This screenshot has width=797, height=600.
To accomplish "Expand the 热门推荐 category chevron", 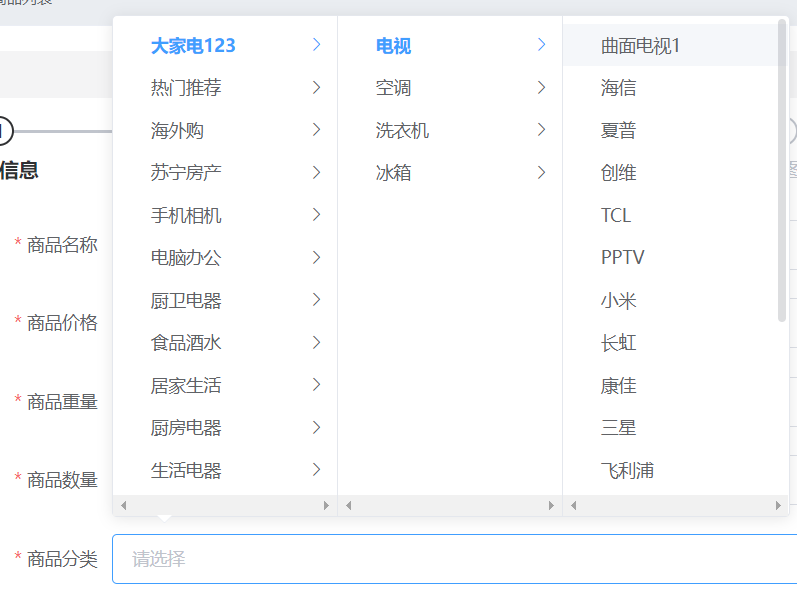I will (x=316, y=87).
